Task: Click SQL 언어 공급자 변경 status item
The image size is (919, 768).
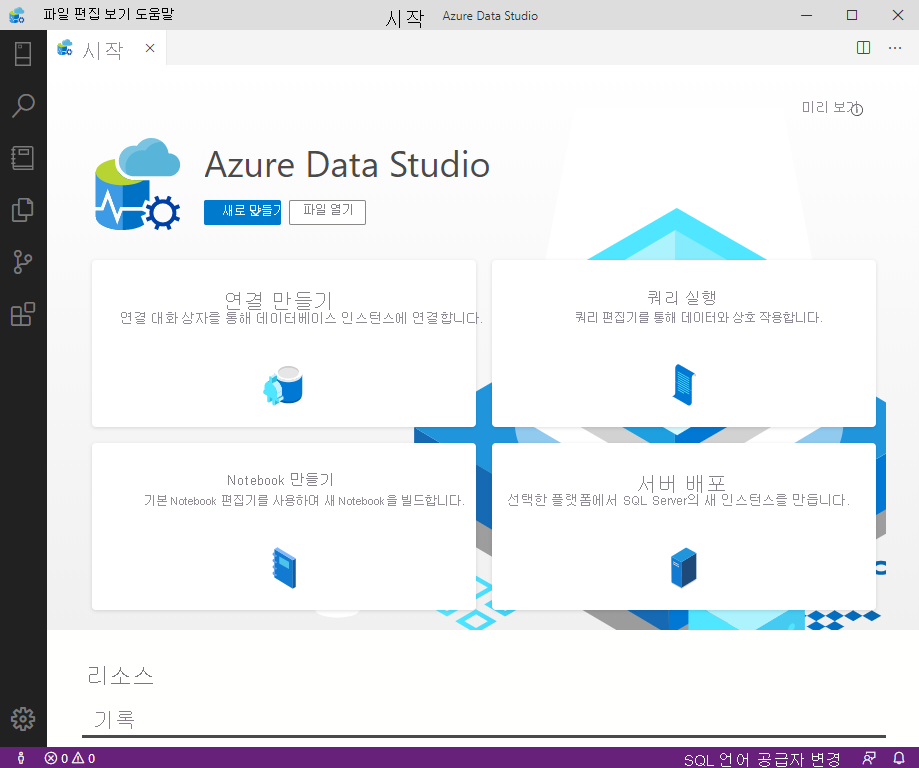Action: point(762,759)
